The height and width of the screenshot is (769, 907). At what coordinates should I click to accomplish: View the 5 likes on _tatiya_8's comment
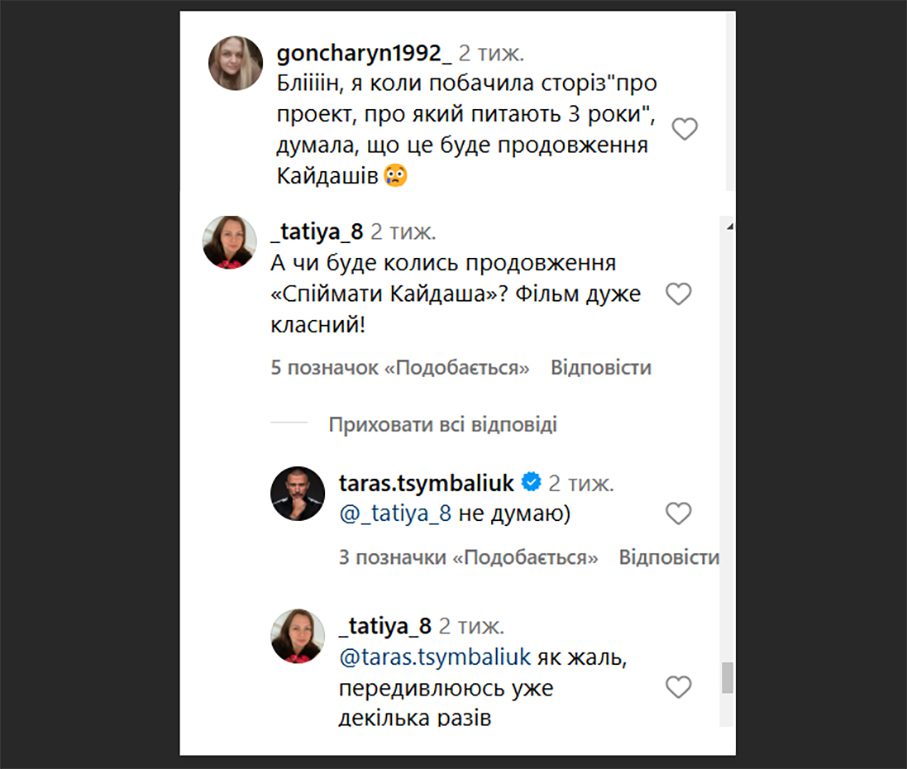(400, 368)
